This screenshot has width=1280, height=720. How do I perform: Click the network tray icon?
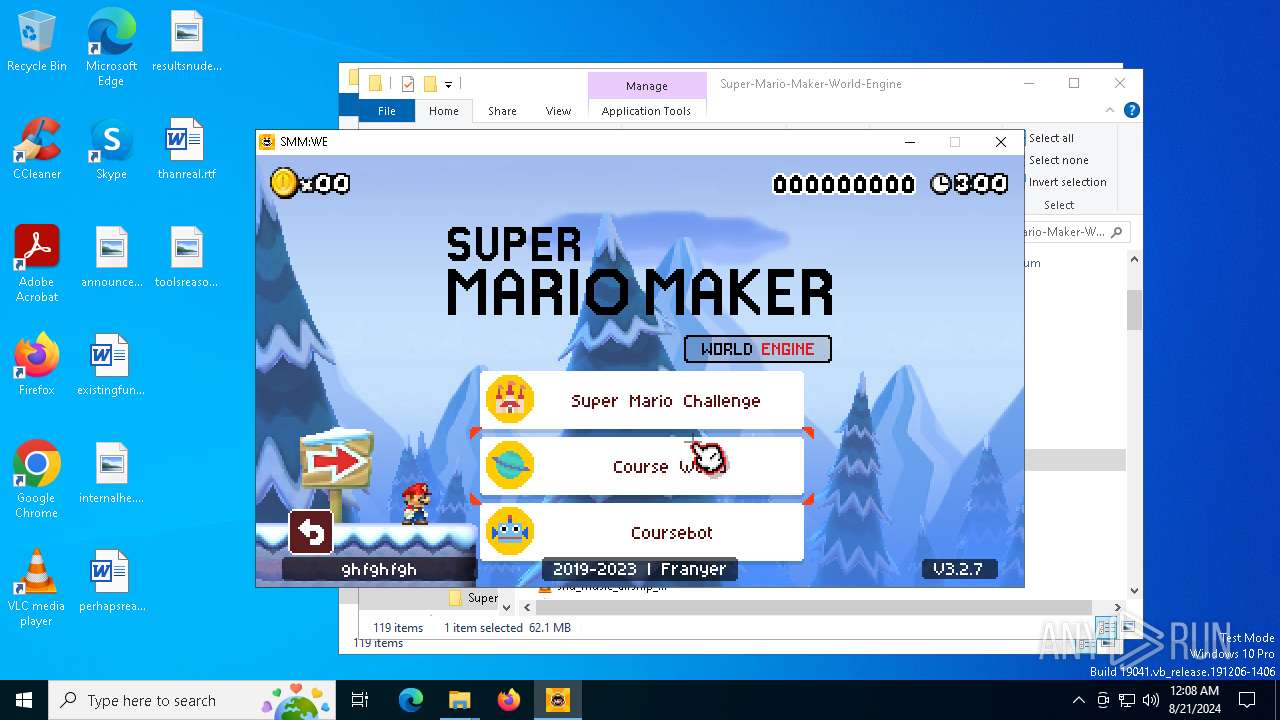1127,700
